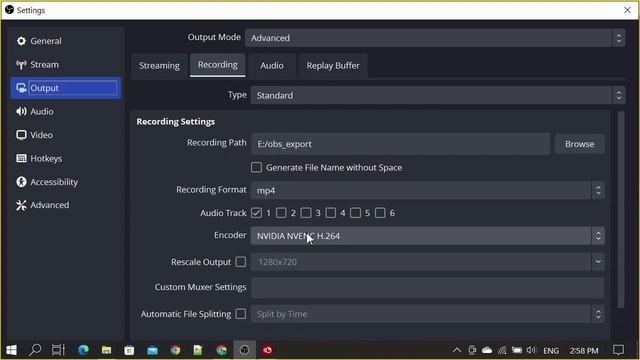Screen dimensions: 640x360
Task: Open the Accessibility settings section
Action: (x=66, y=182)
